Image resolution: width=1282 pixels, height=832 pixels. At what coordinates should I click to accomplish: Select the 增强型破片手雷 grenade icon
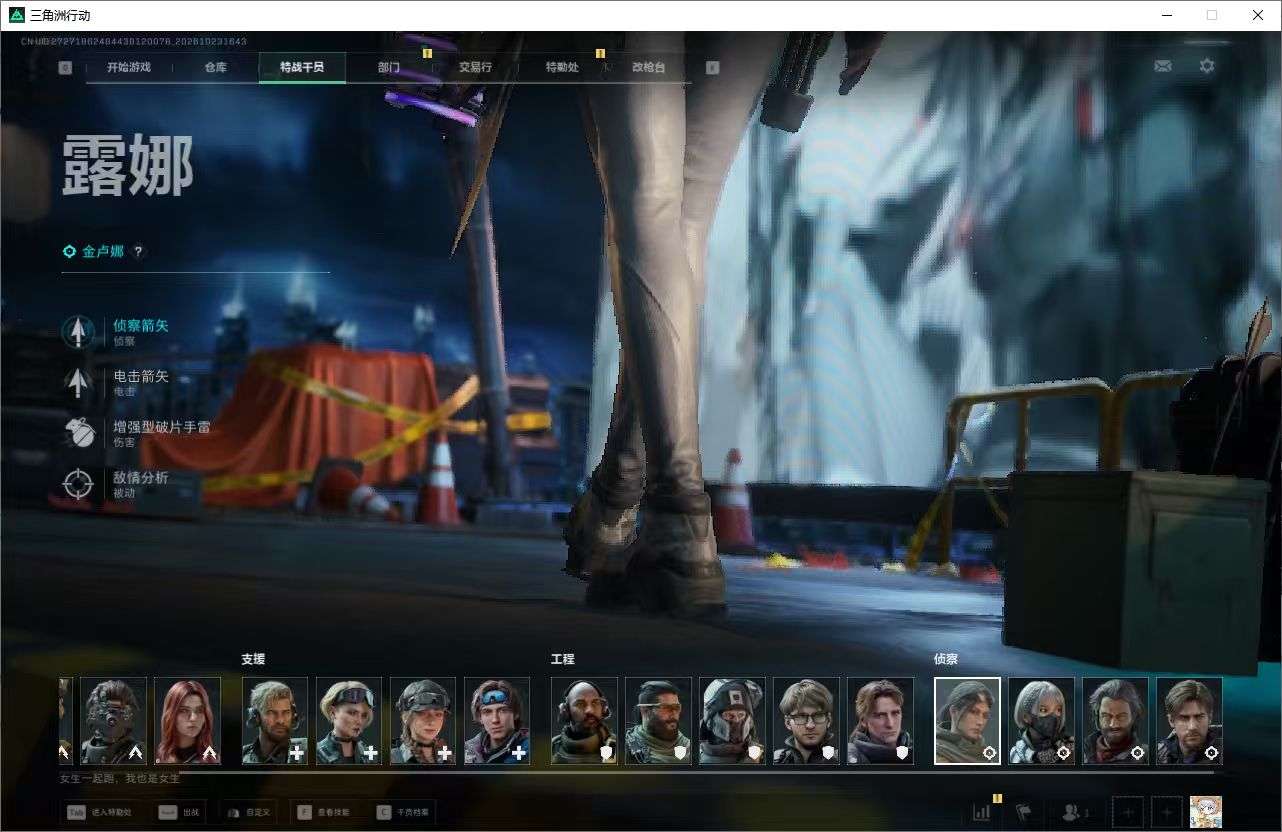[x=78, y=433]
